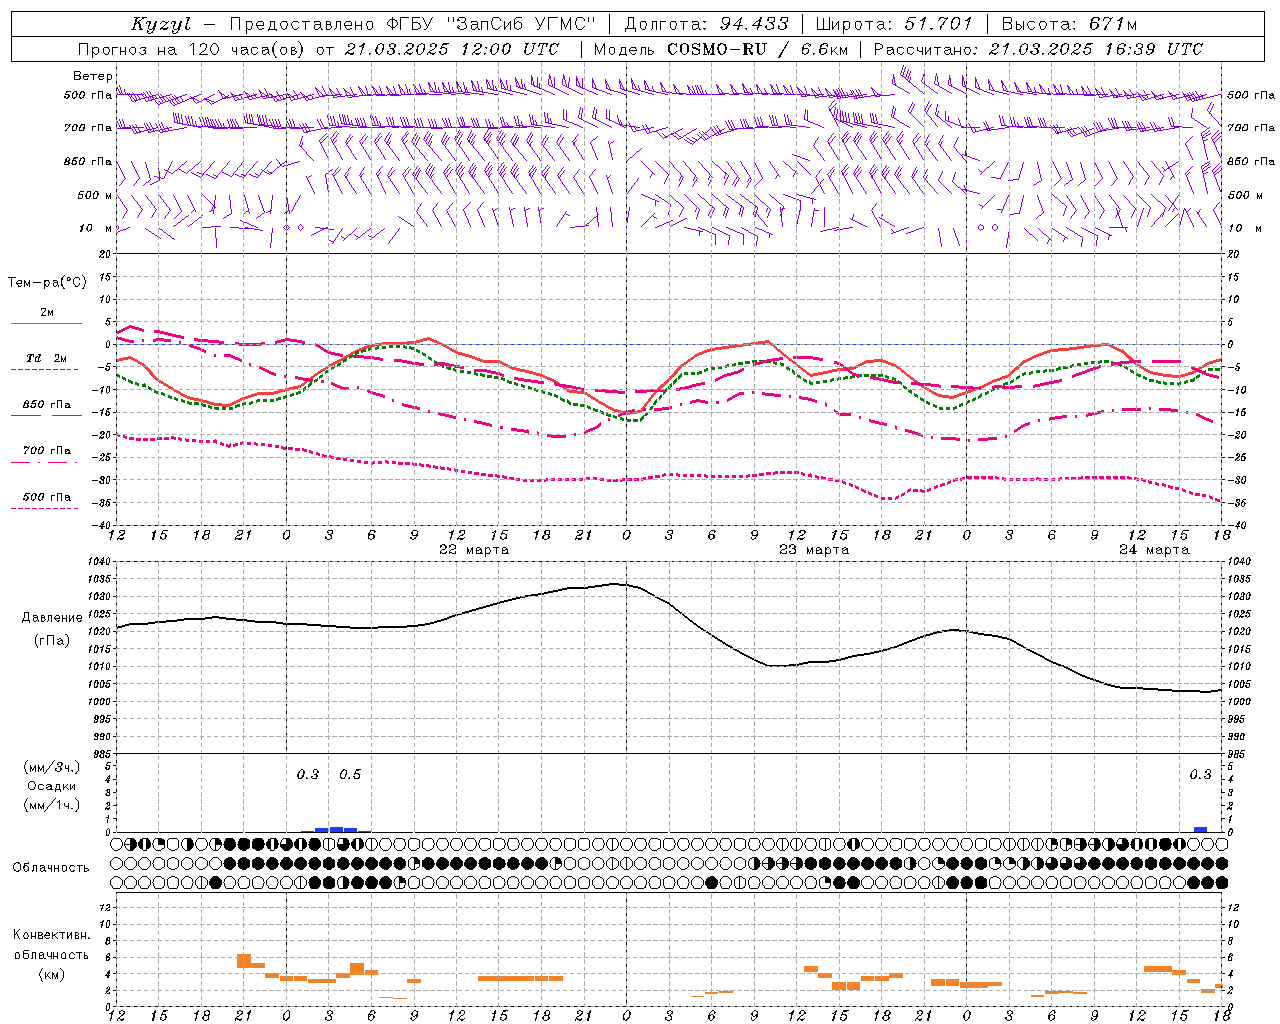Click the "Высота: 671м" elevation value

tap(1069, 24)
